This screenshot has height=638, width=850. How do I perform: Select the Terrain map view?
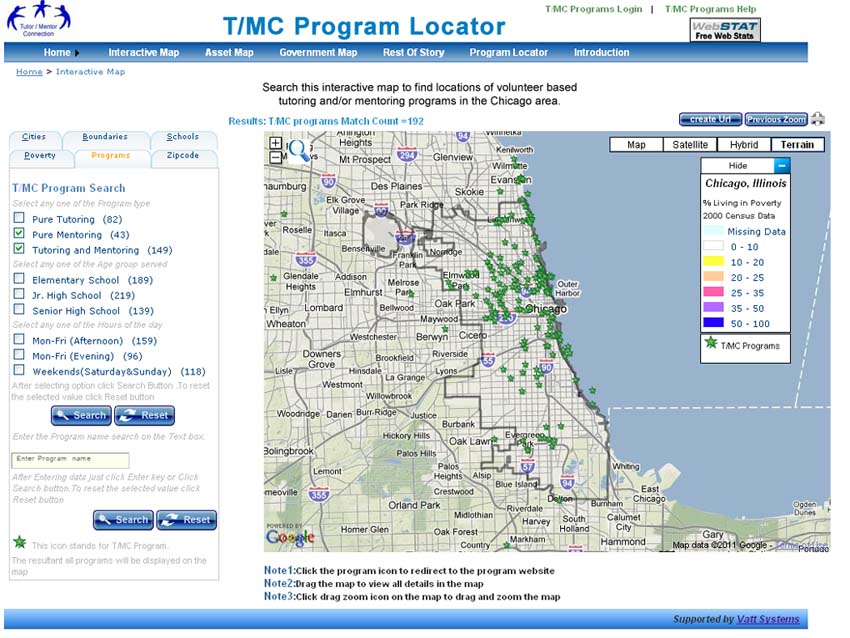[797, 145]
